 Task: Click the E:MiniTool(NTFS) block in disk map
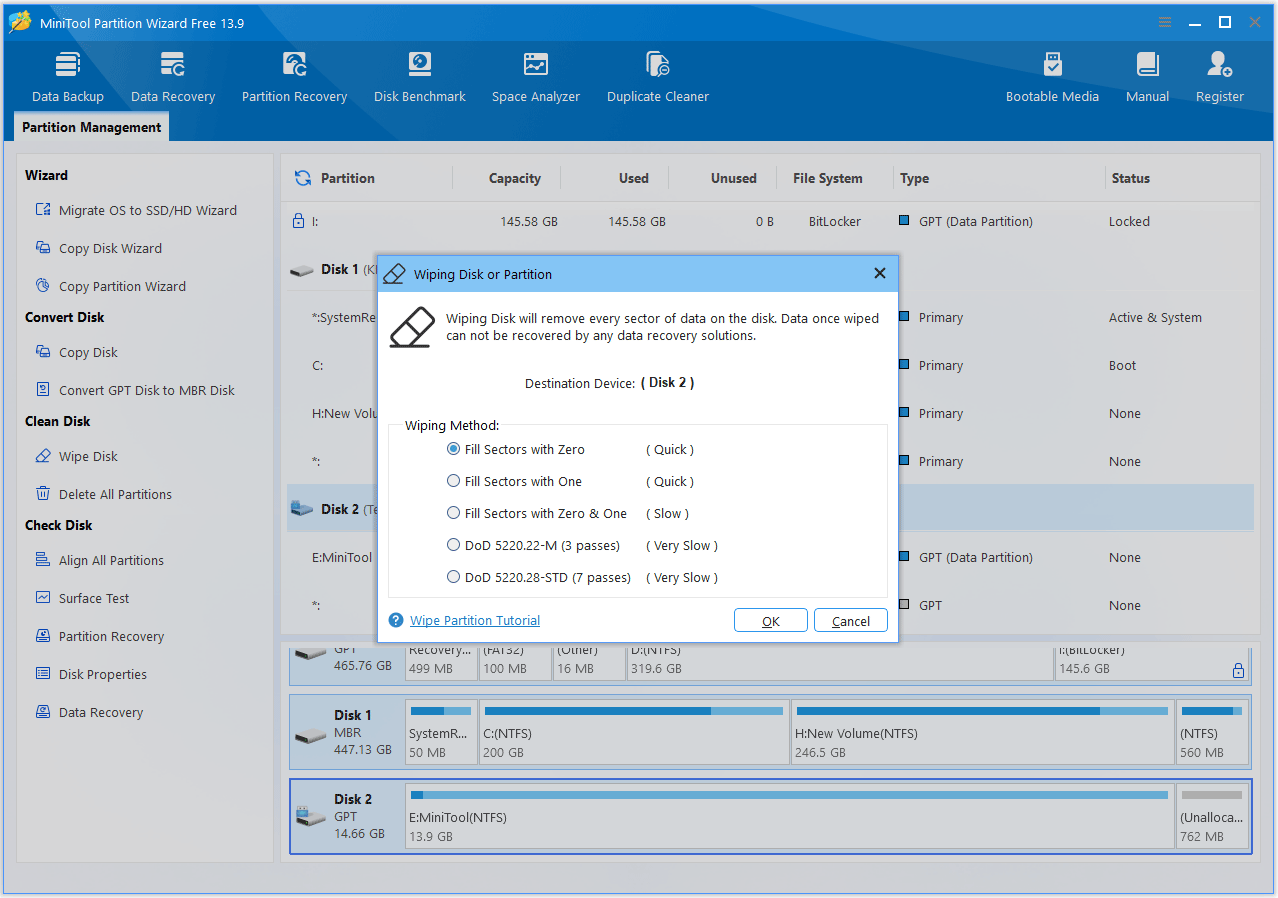point(790,816)
